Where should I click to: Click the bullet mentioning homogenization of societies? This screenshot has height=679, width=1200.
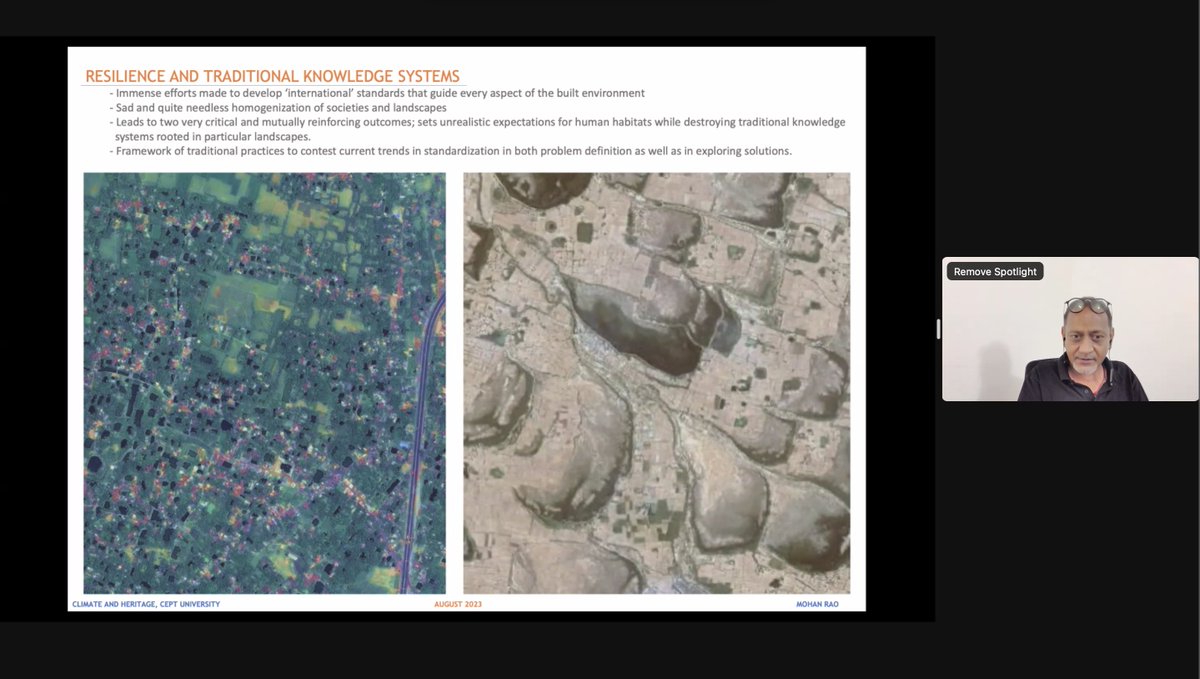click(x=282, y=107)
